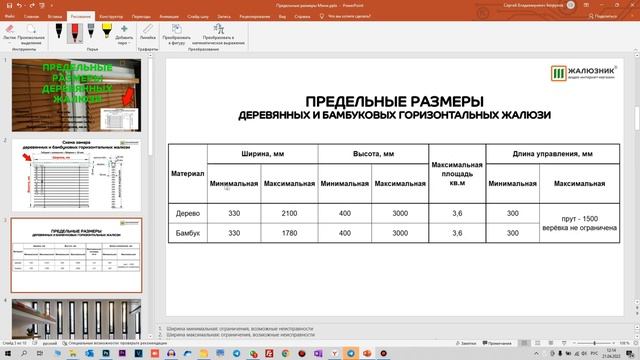Click Convert to Shape button
Image resolution: width=640 pixels, height=360 pixels.
coord(176,34)
